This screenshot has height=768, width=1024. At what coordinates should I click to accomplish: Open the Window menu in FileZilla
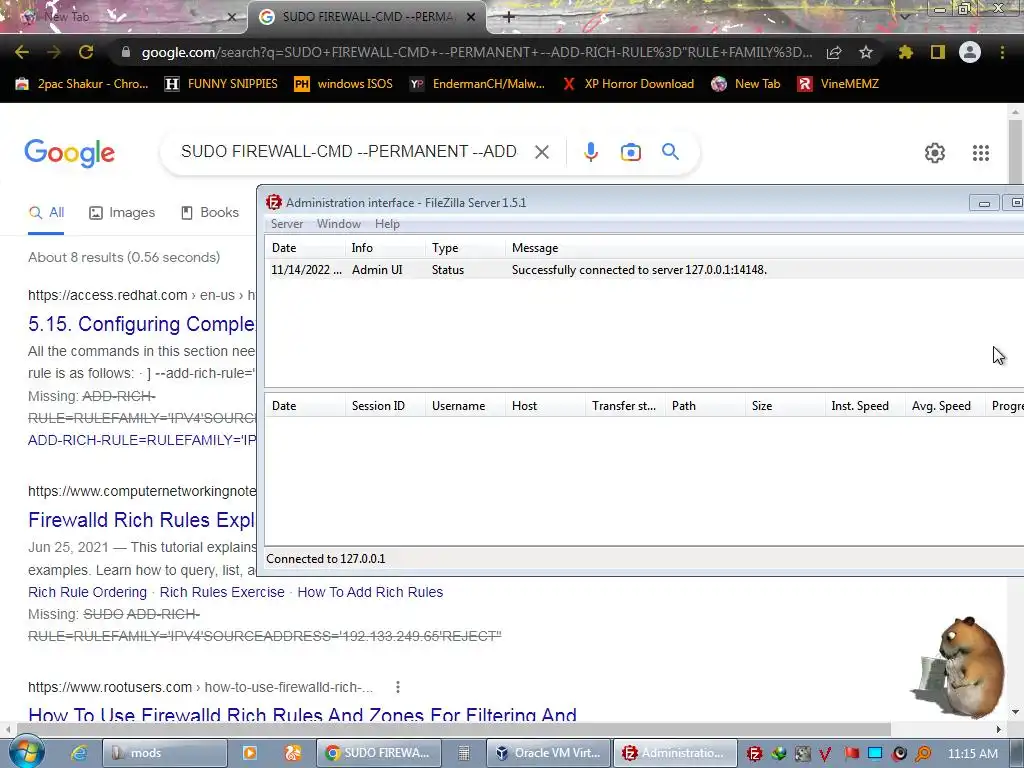[x=338, y=224]
